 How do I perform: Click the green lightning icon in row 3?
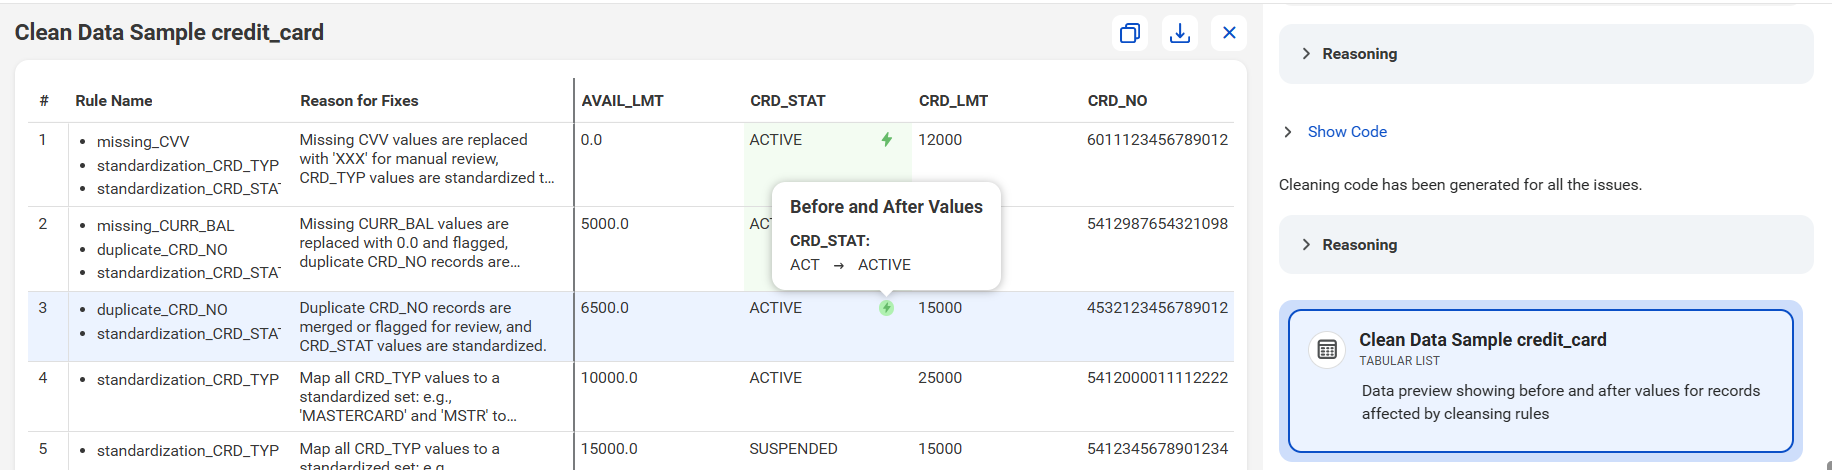(886, 308)
